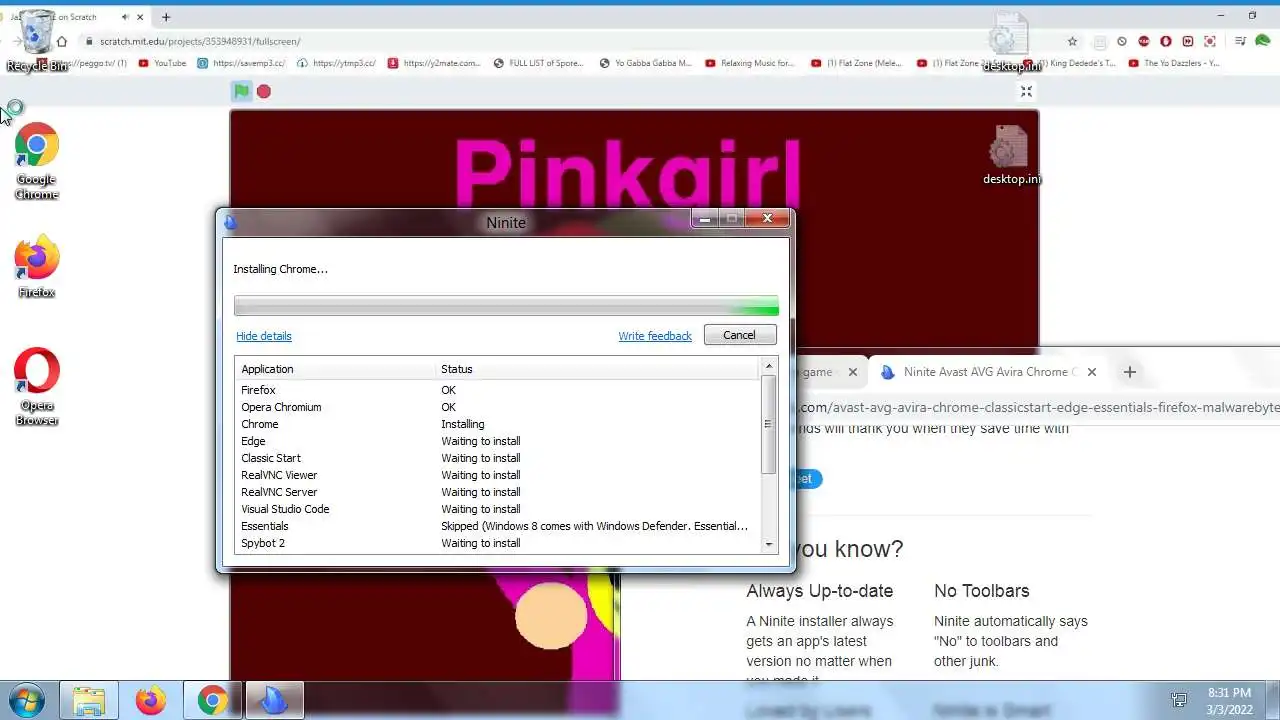Click Hide details link in Ninite

tap(264, 336)
